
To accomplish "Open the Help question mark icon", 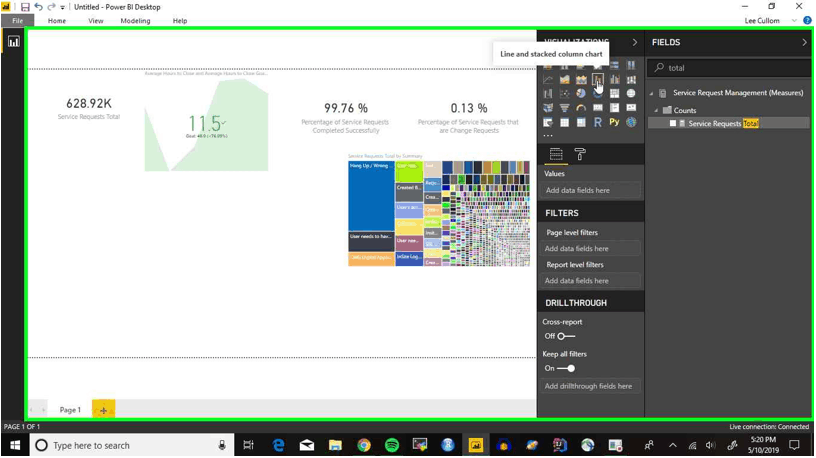I will click(x=807, y=21).
